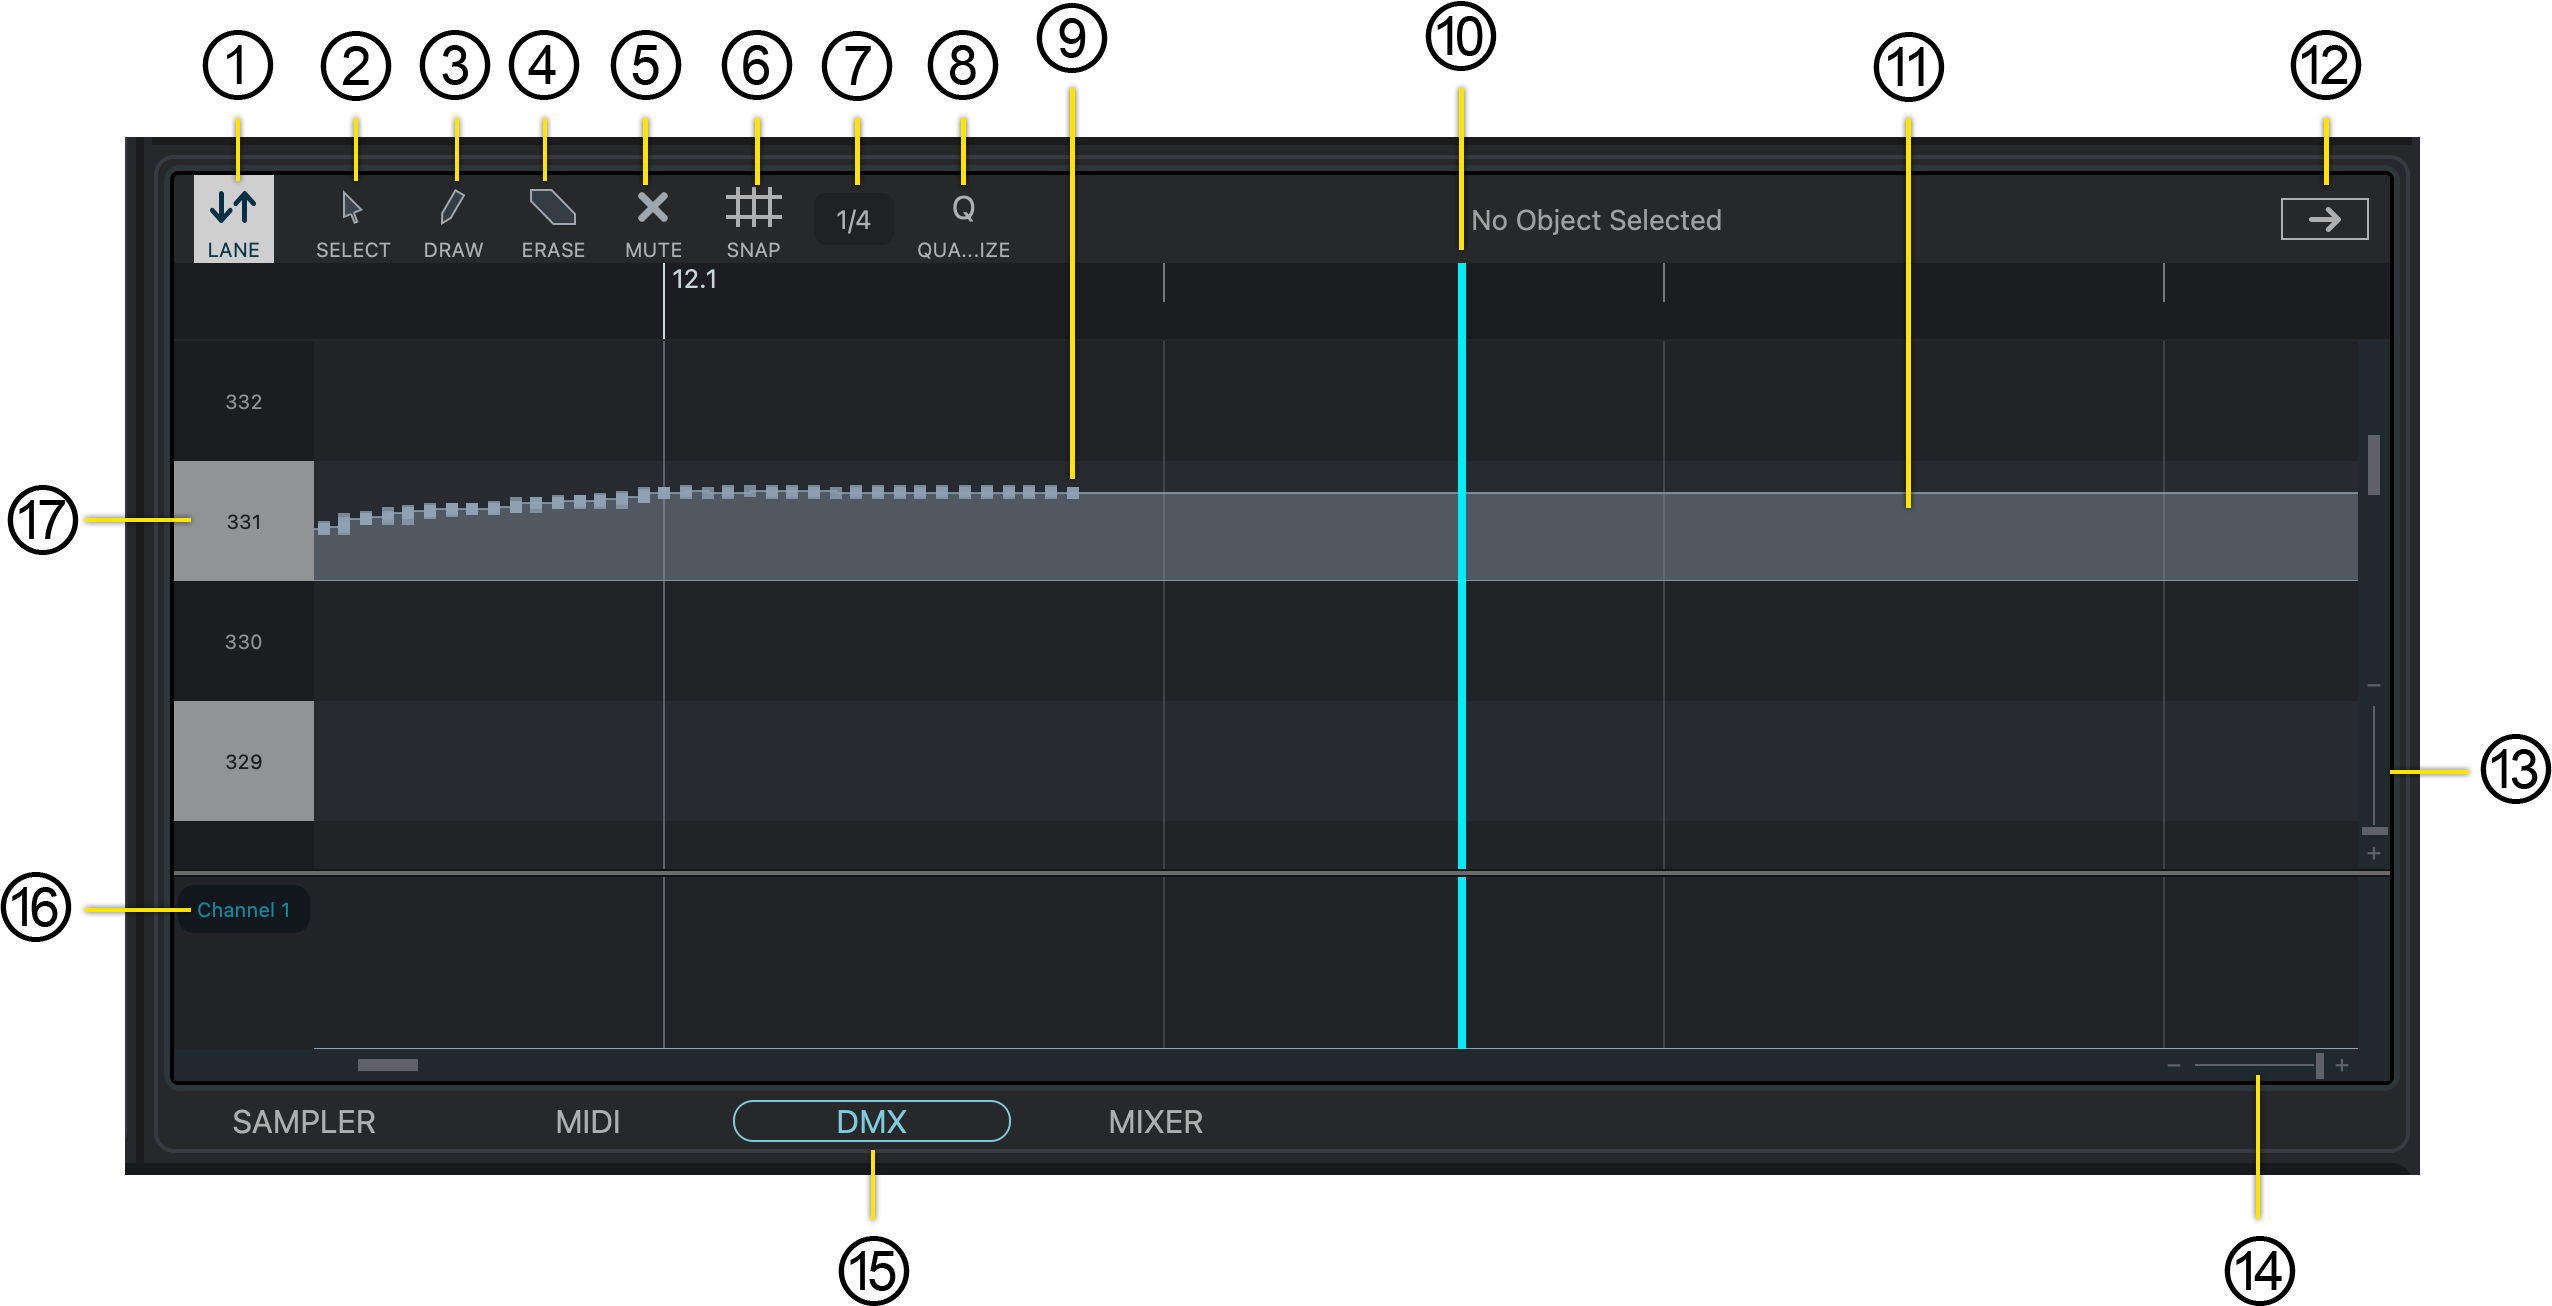Switch to the SAMPLER tab

pos(304,1122)
